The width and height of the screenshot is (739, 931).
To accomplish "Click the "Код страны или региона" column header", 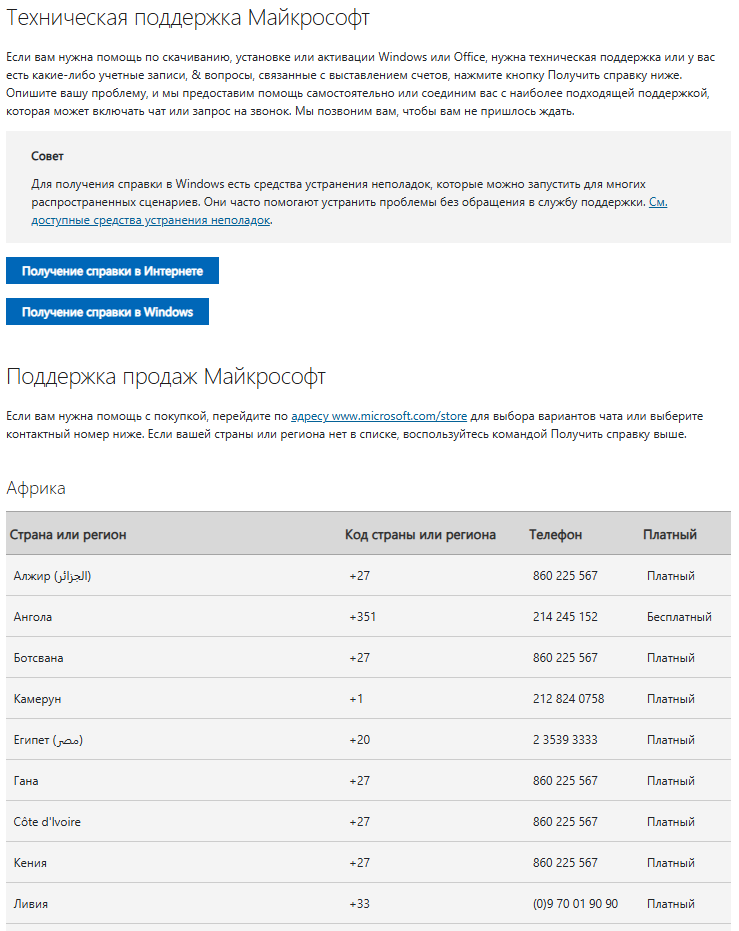I will coord(420,534).
